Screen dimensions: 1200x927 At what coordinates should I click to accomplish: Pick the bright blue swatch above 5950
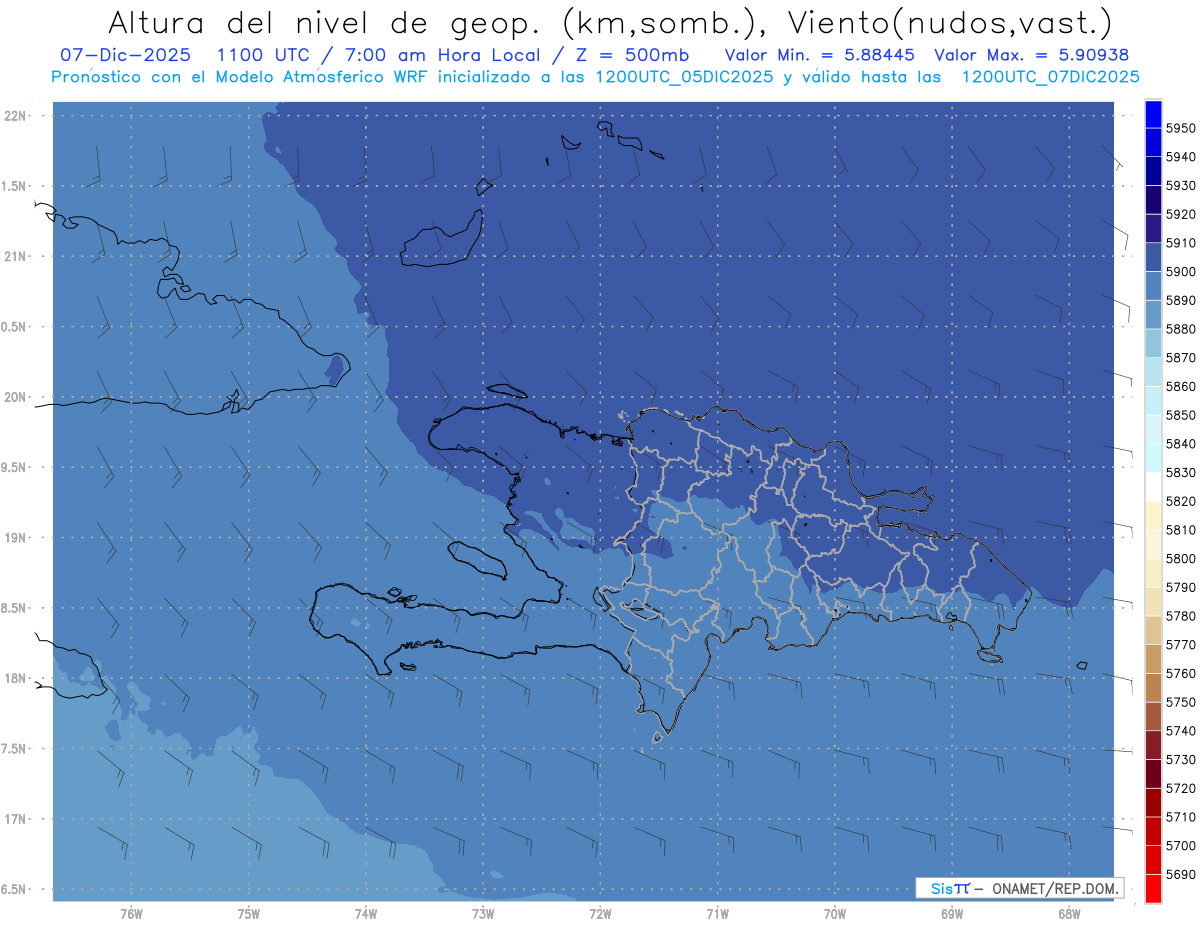(x=1153, y=113)
